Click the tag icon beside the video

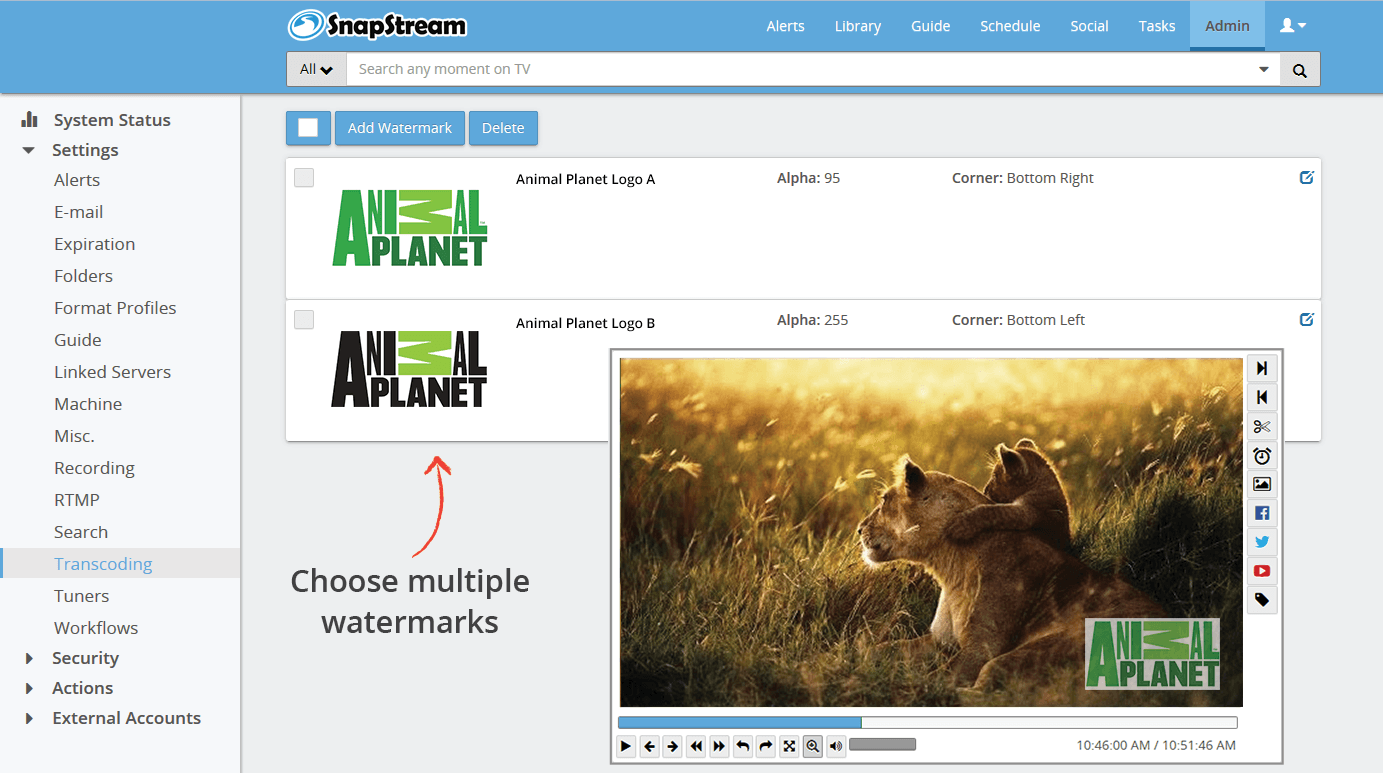pyautogui.click(x=1262, y=600)
